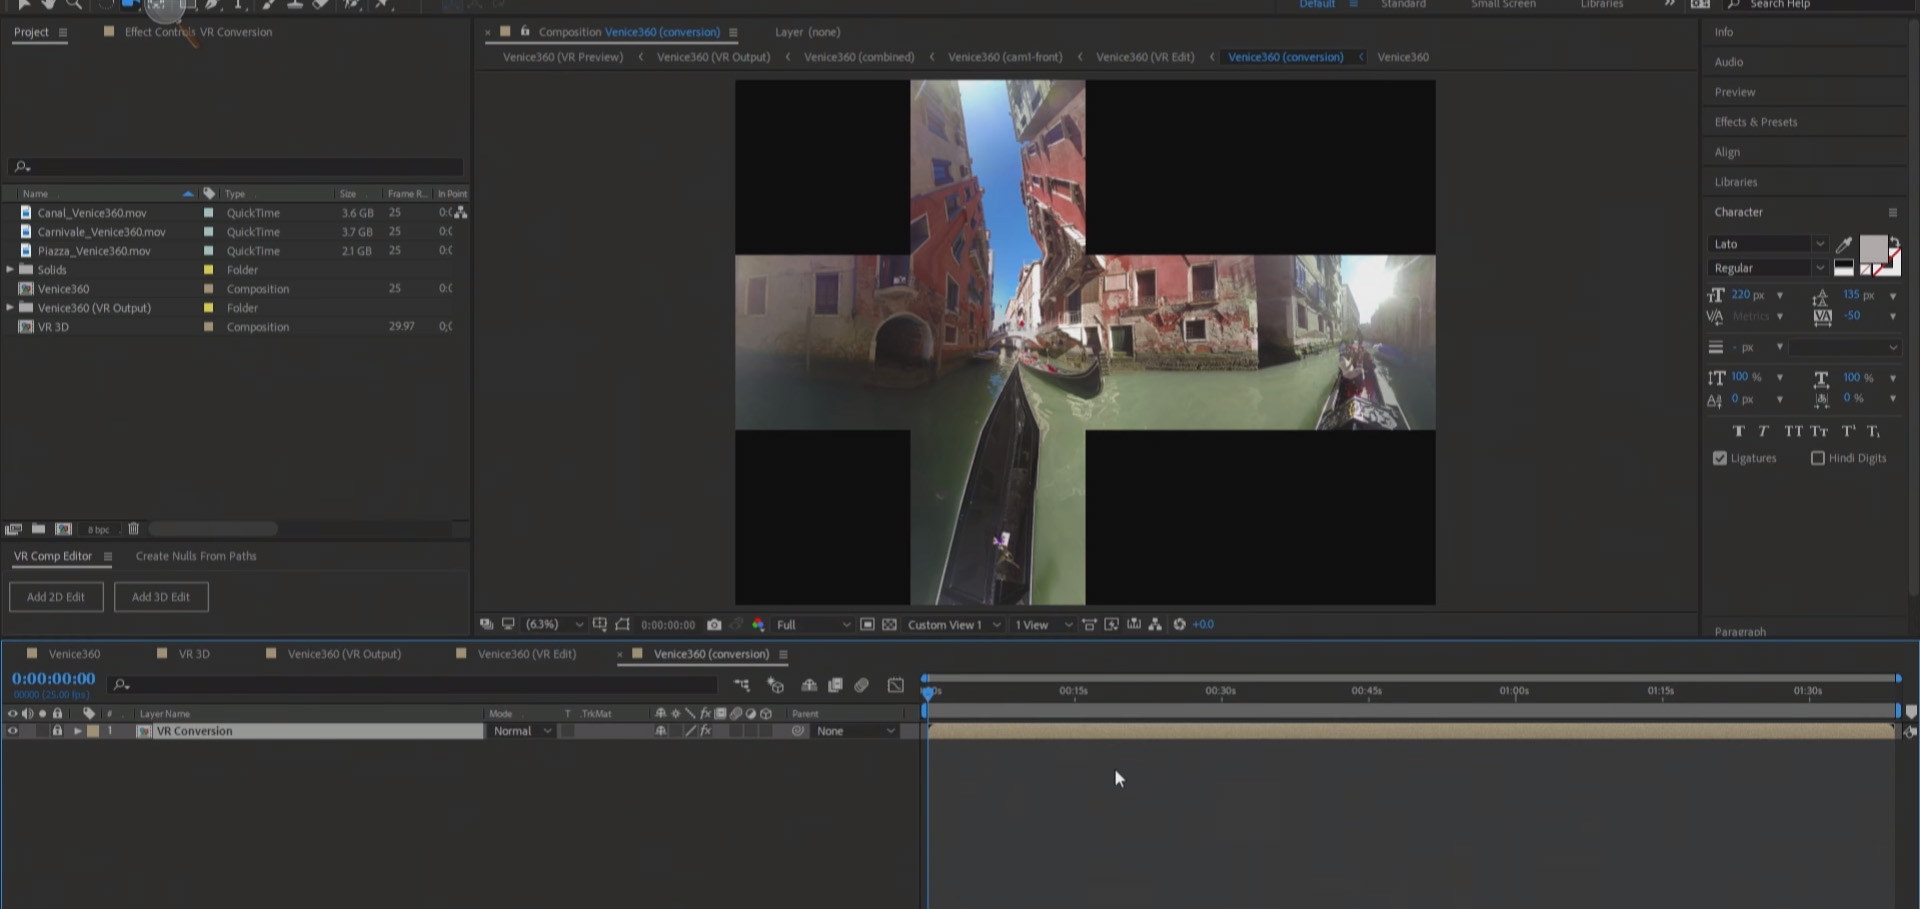Click the new composition icon in Project panel

(x=63, y=529)
